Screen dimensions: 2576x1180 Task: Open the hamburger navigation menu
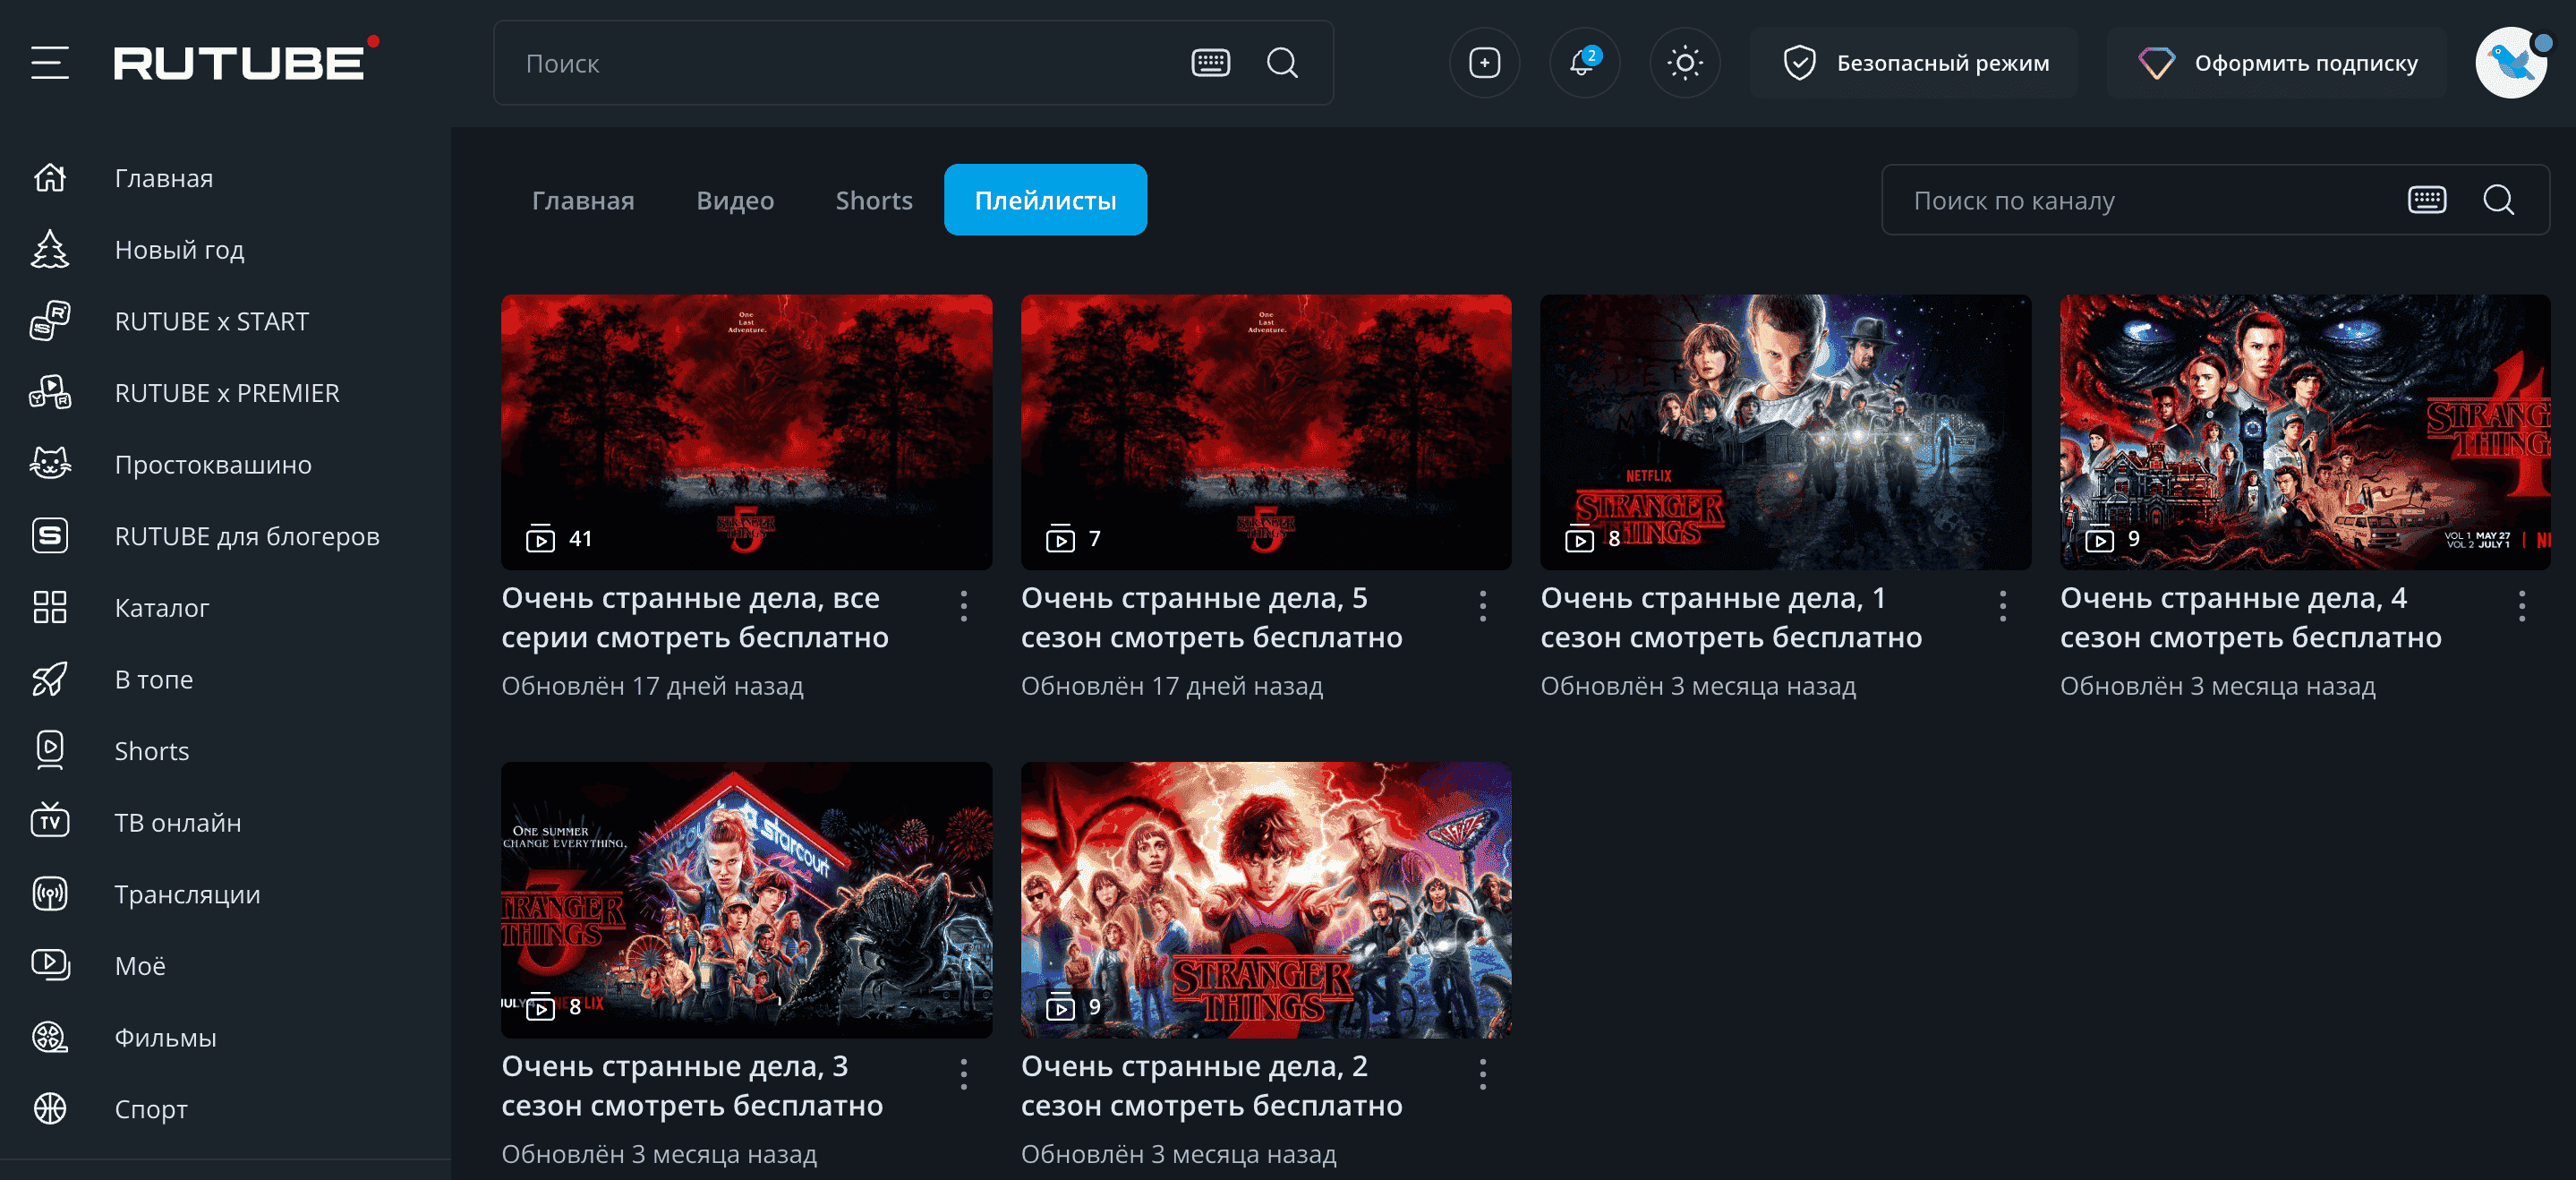(49, 63)
